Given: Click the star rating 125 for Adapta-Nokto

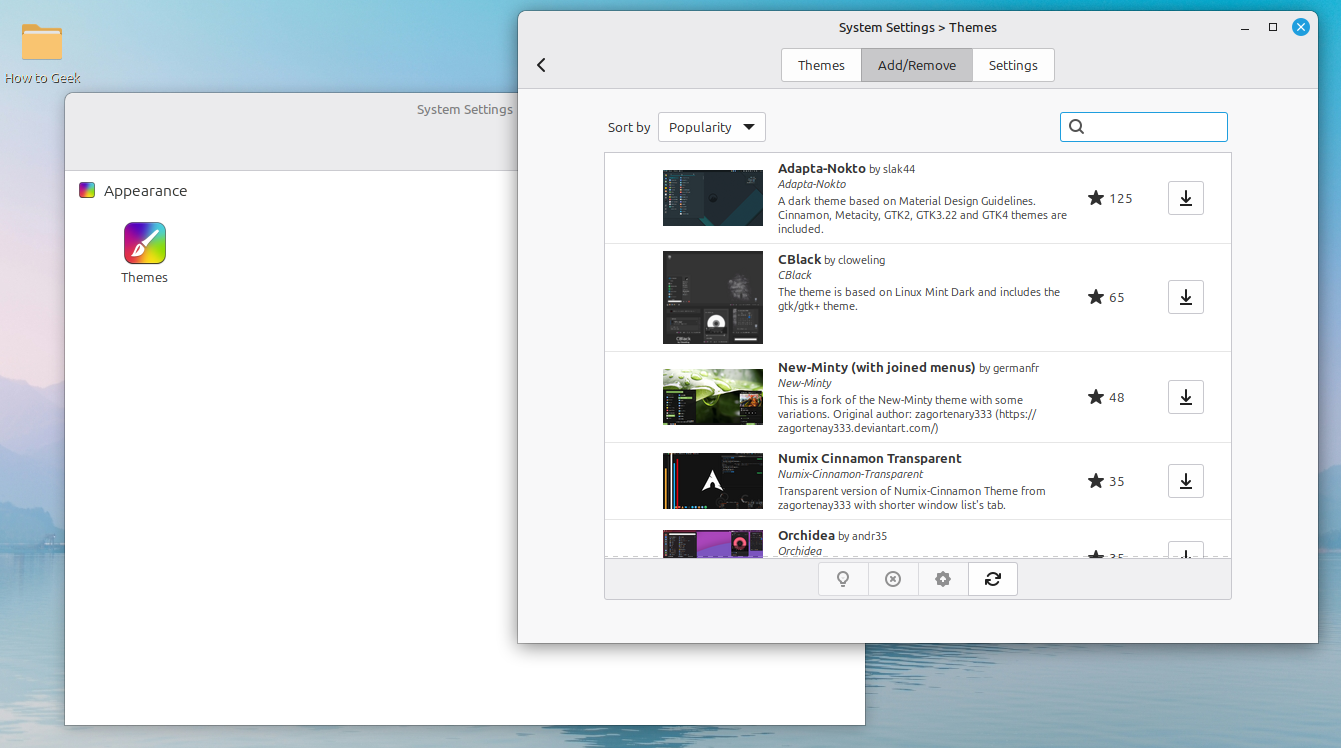Looking at the screenshot, I should coord(1110,198).
